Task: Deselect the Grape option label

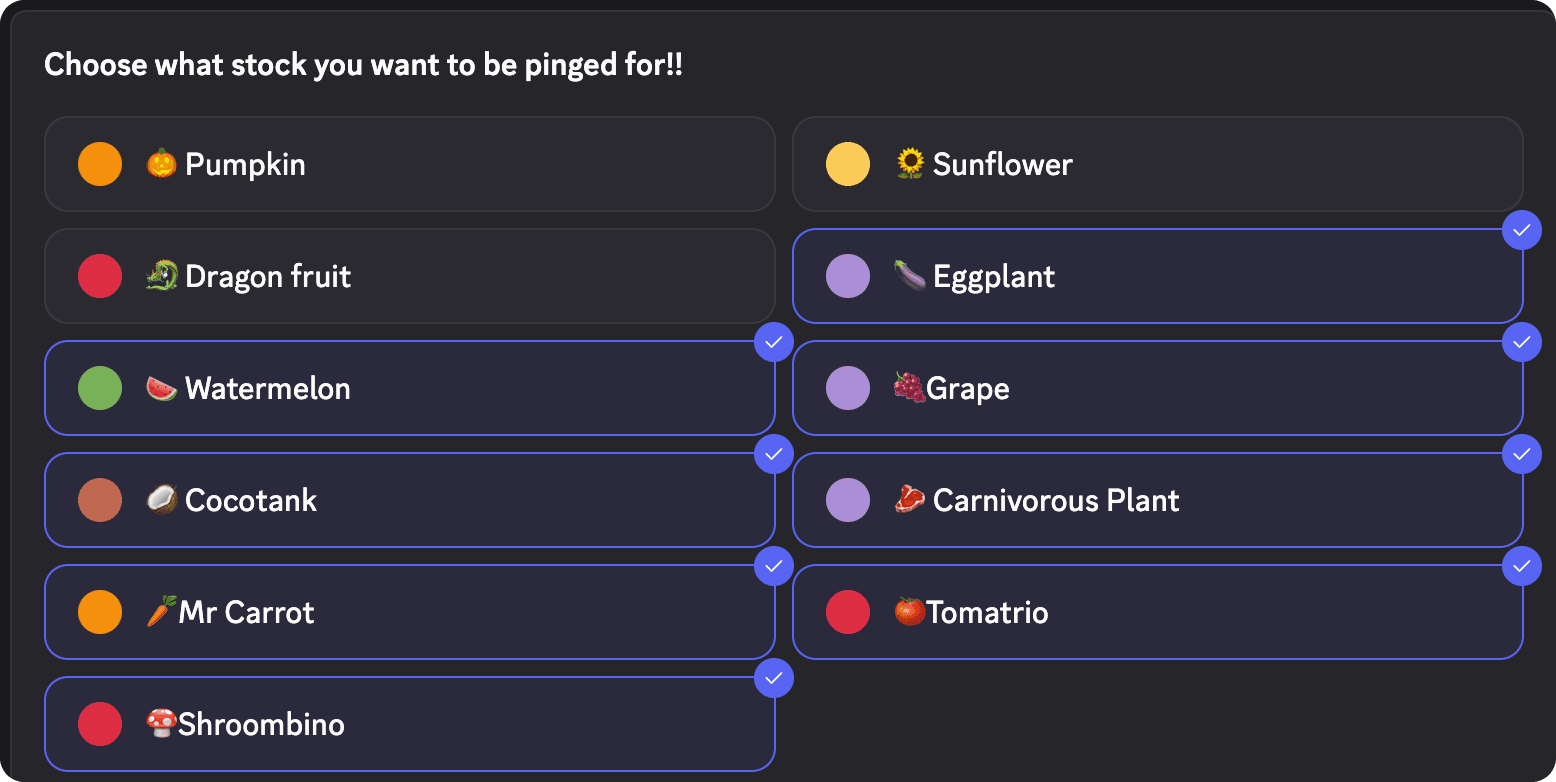Action: pyautogui.click(x=968, y=388)
